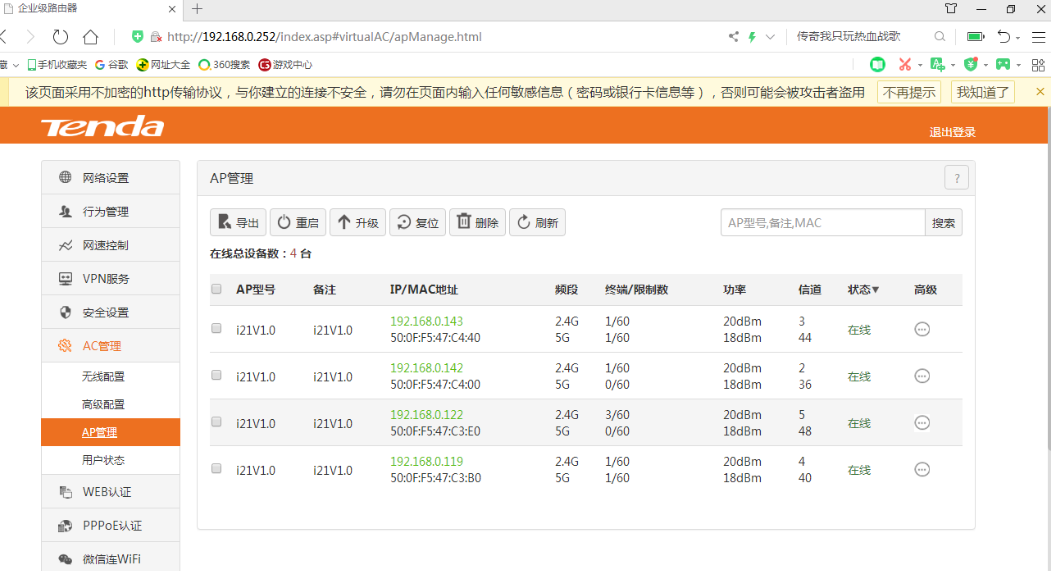Open the help question mark icon
This screenshot has height=571, width=1051.
(956, 178)
